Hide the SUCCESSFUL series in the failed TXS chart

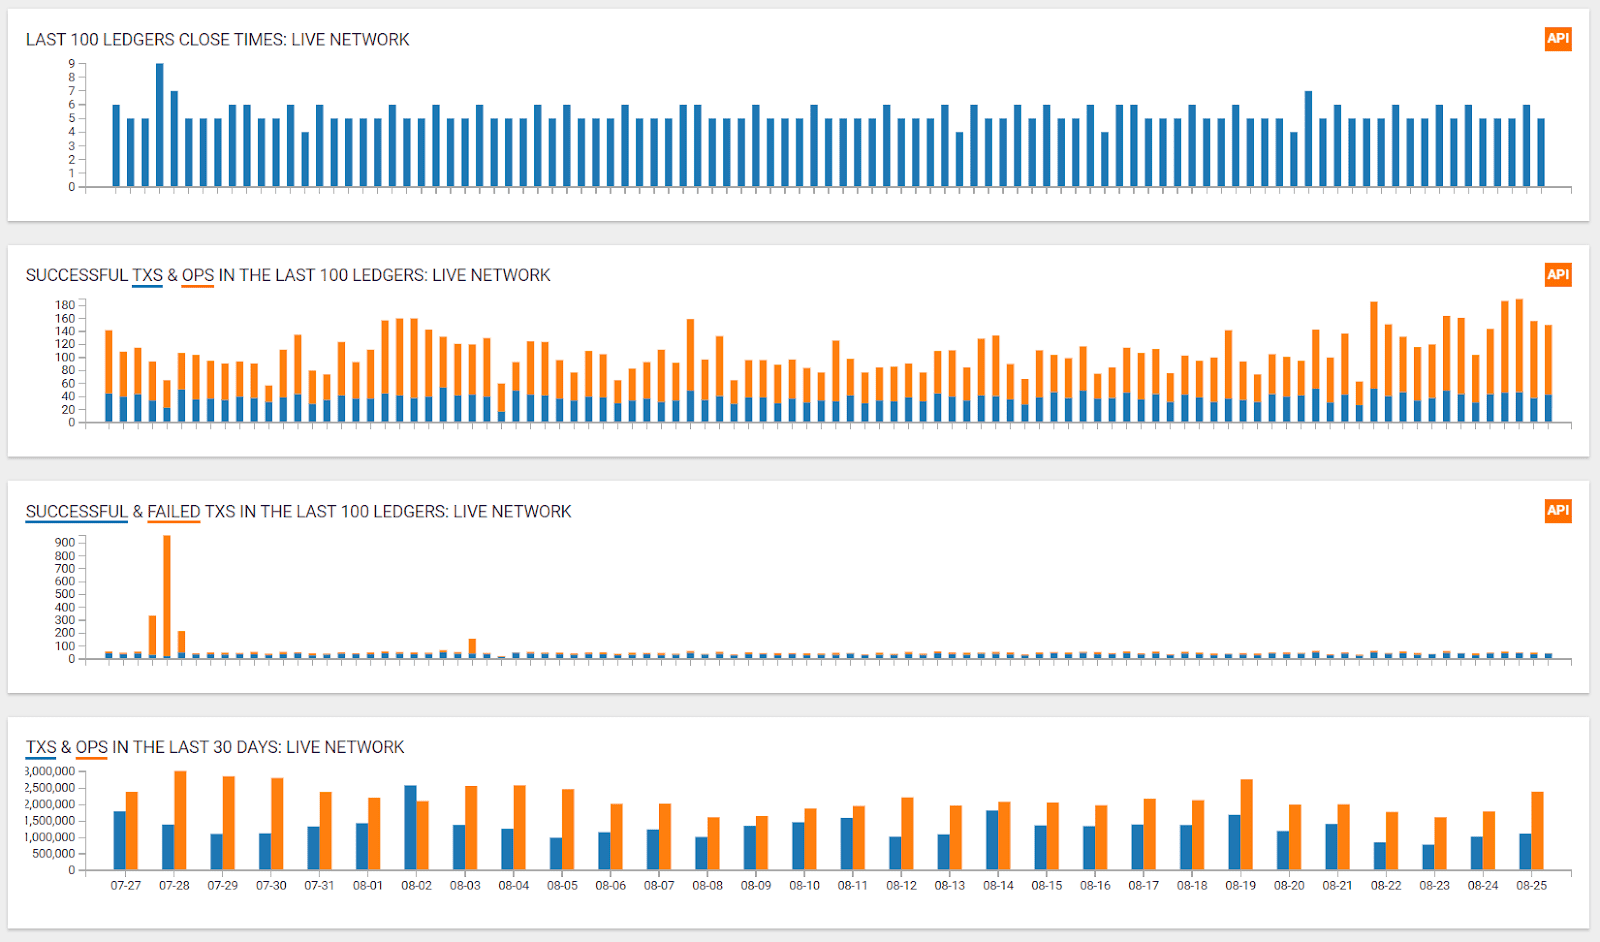tap(75, 511)
